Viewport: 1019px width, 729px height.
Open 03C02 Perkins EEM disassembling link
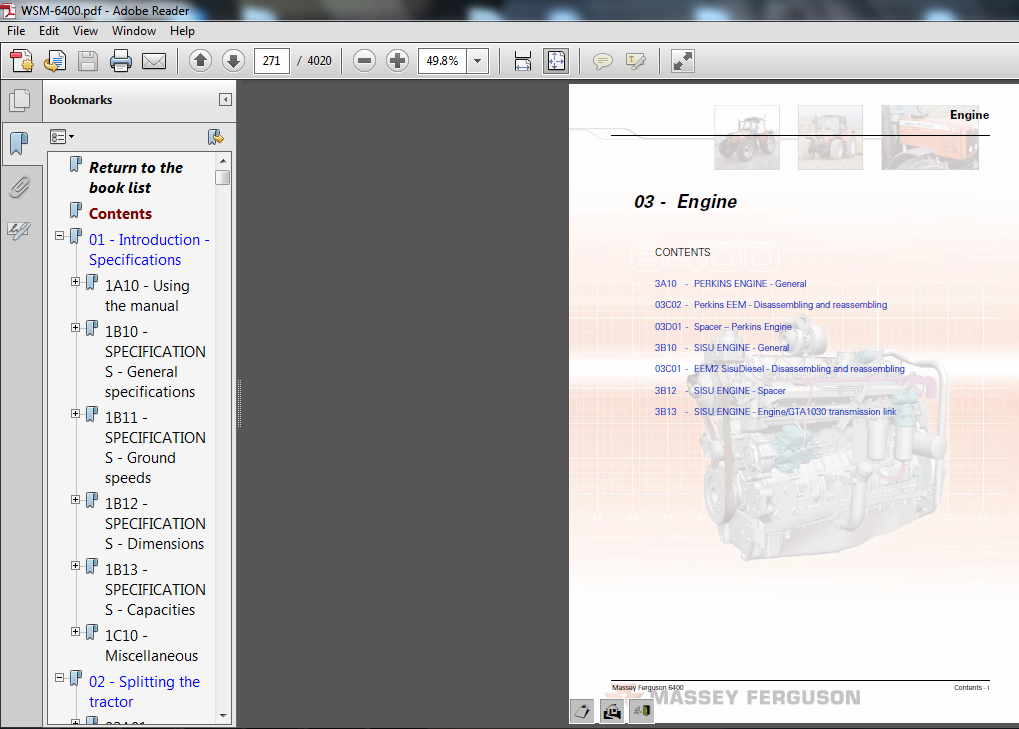click(x=771, y=305)
